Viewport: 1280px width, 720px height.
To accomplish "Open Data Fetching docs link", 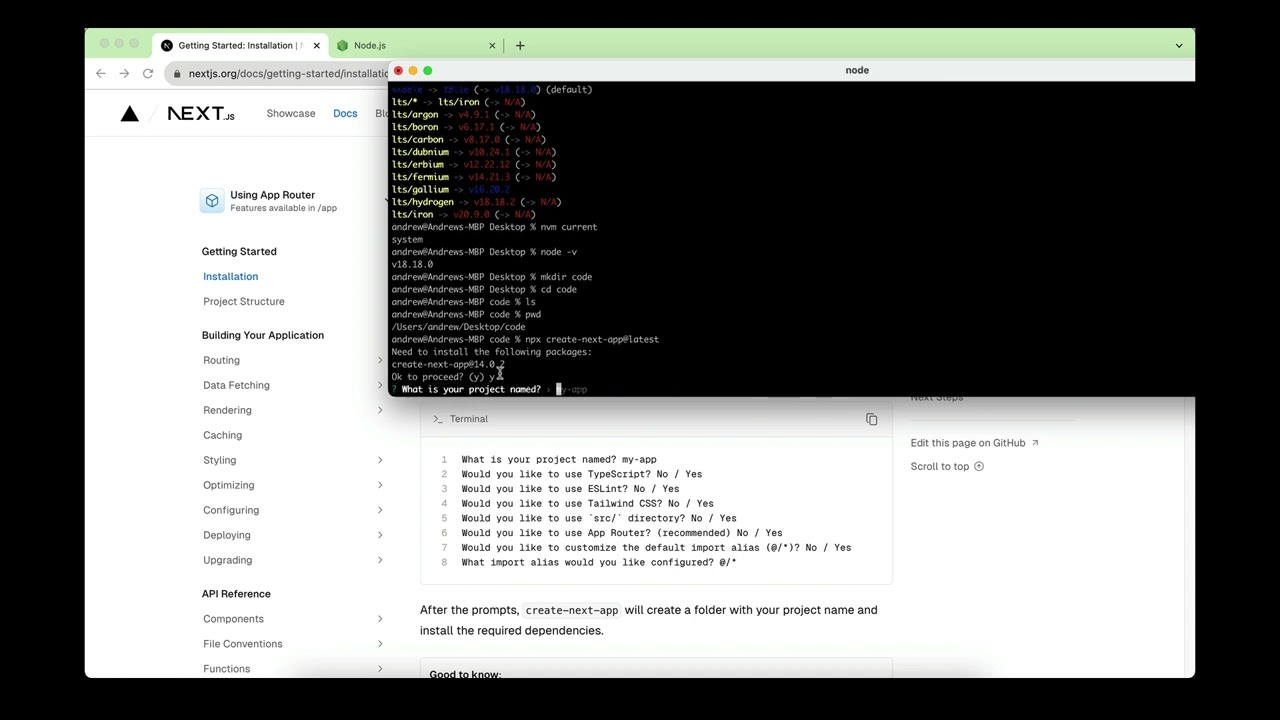I will [237, 385].
